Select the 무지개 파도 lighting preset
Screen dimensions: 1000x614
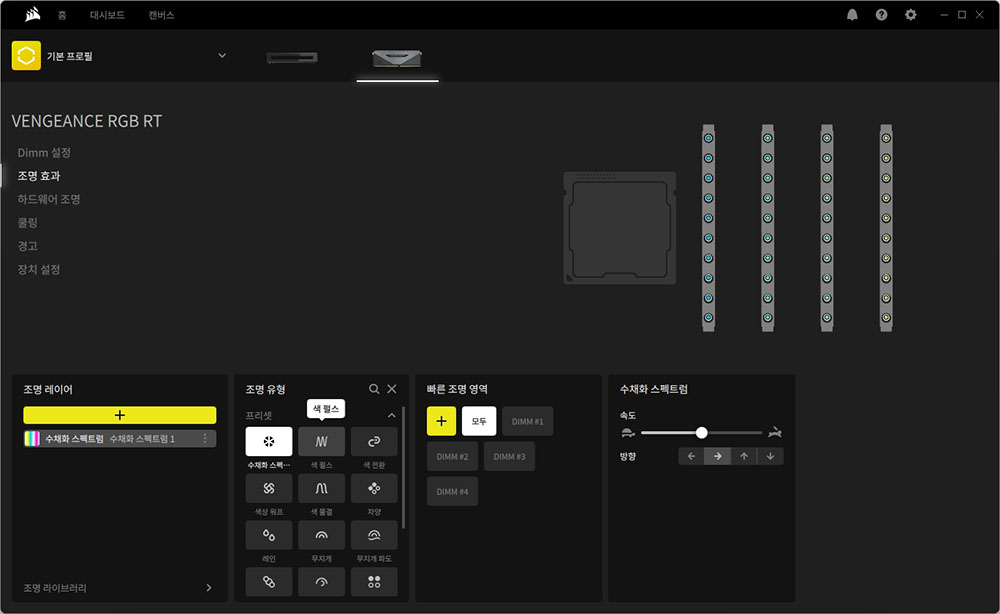point(374,535)
